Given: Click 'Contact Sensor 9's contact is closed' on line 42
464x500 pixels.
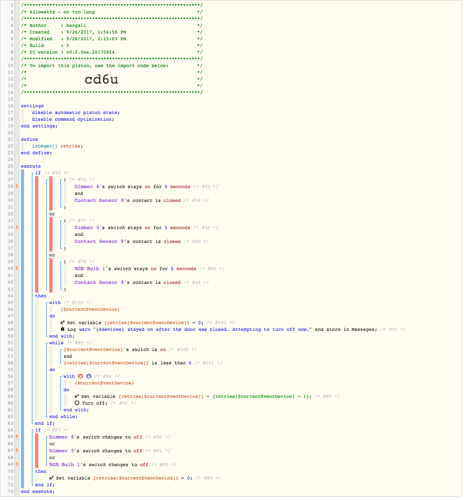Looking at the screenshot, I should 128,283.
